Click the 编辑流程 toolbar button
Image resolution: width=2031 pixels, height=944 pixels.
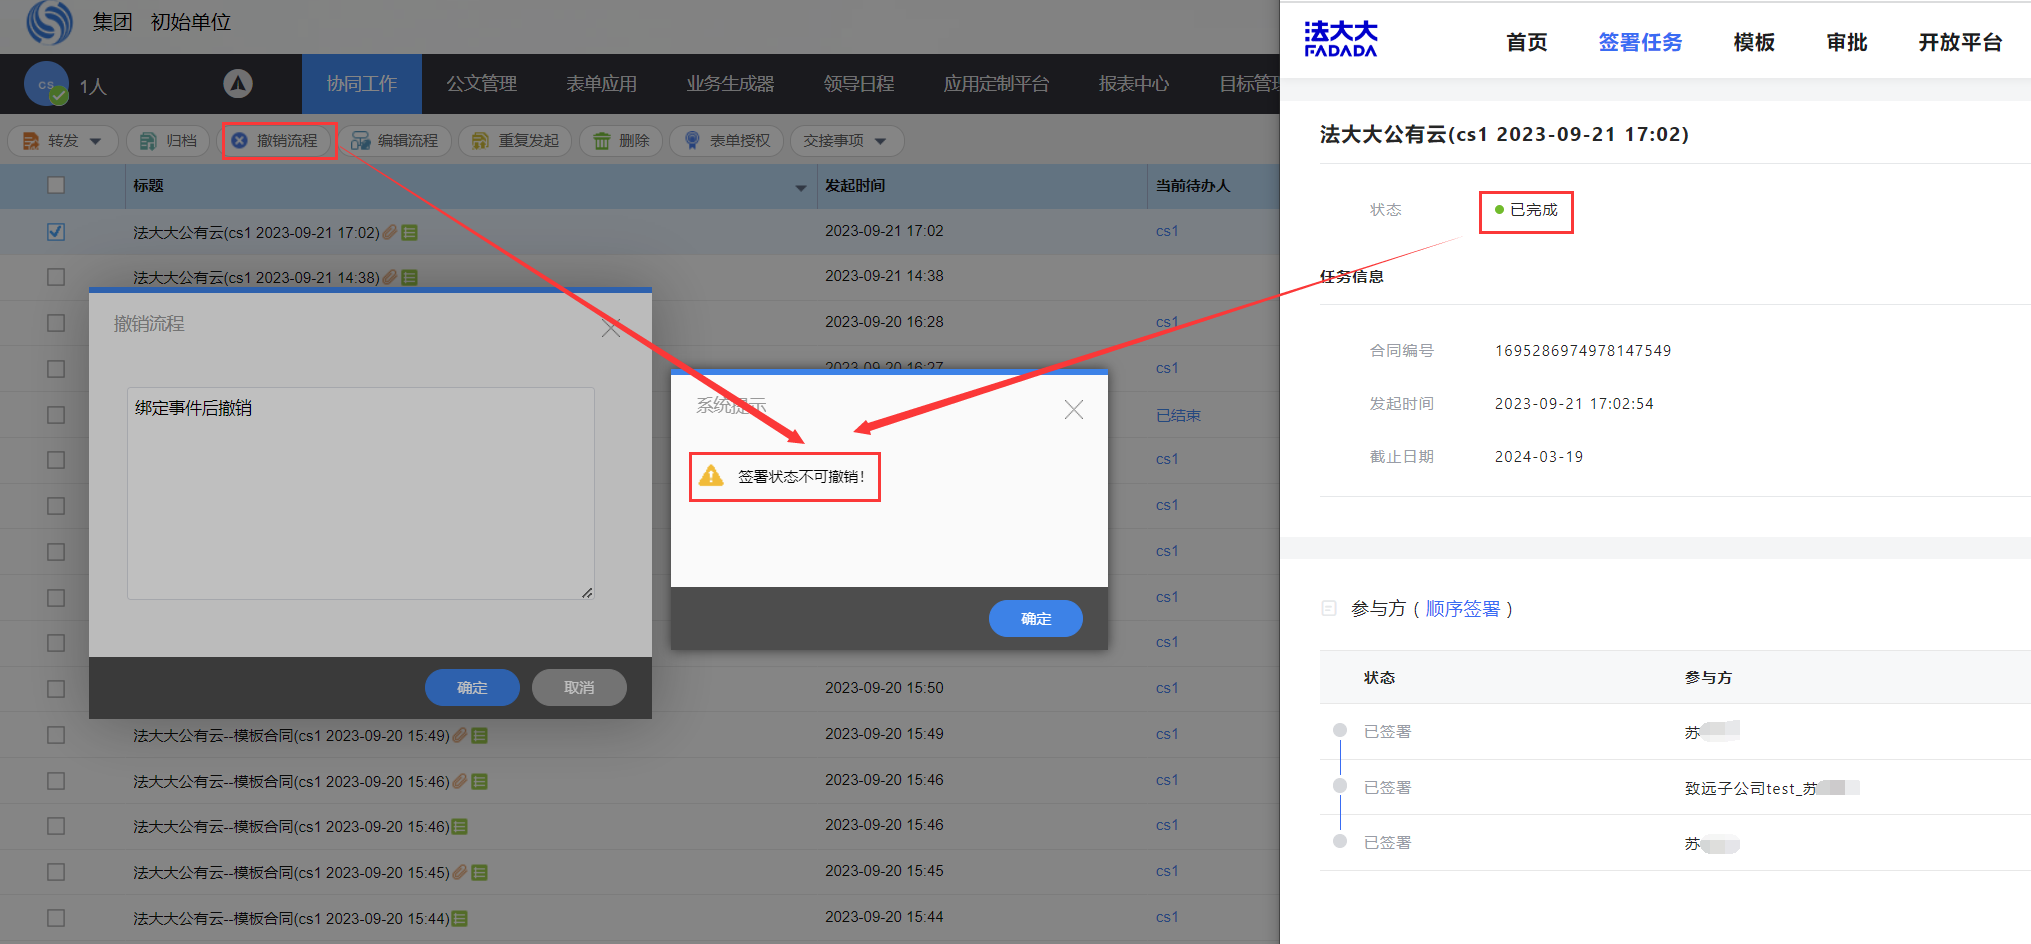pyautogui.click(x=395, y=141)
